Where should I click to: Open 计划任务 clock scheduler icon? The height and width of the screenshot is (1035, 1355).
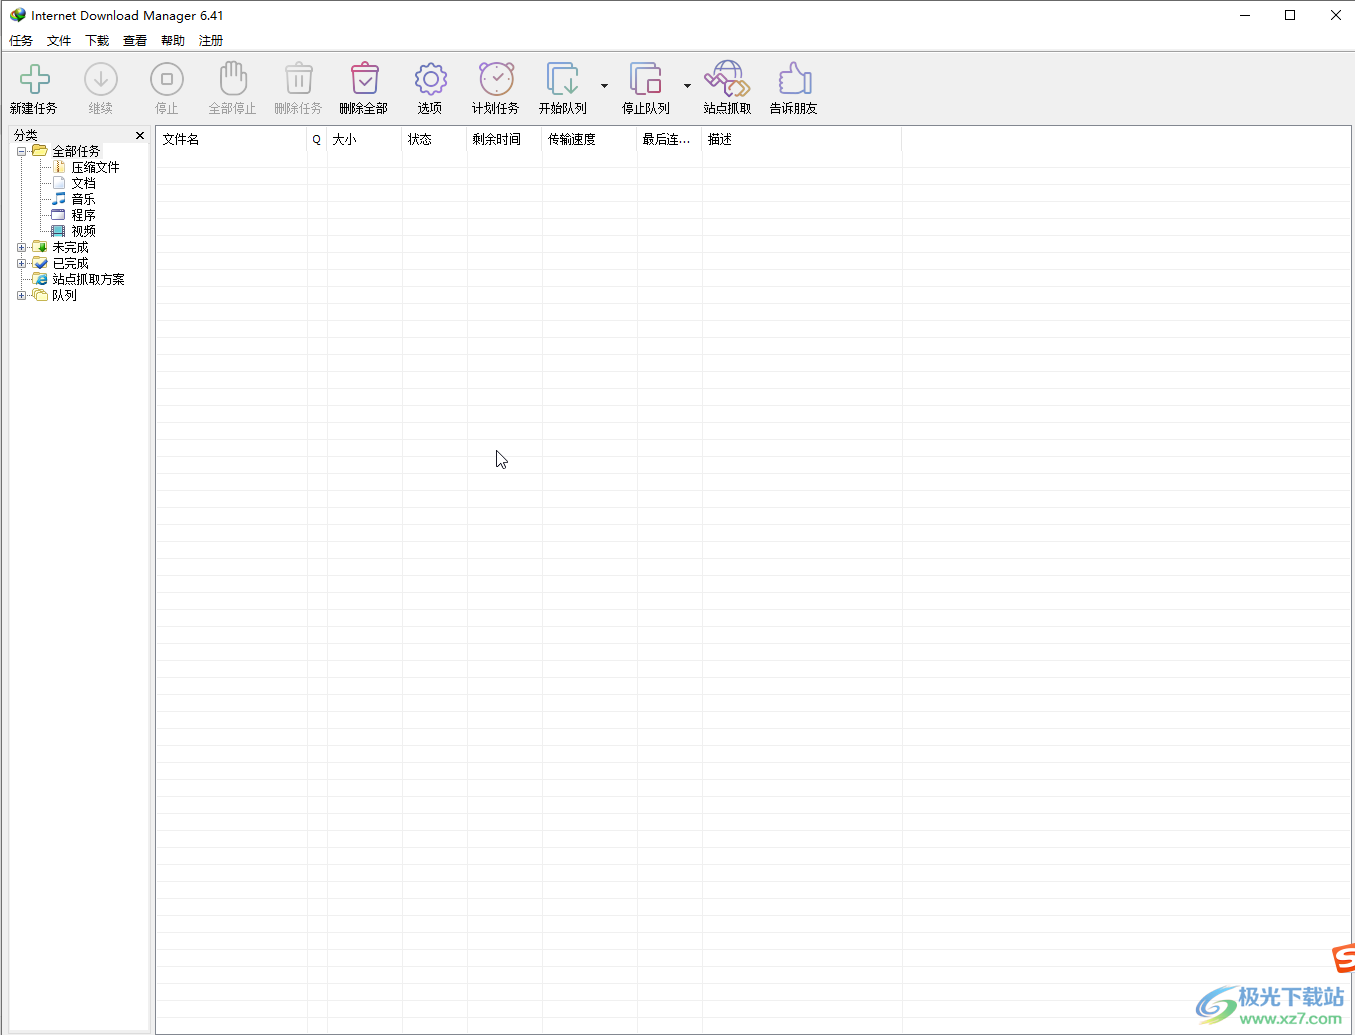(x=496, y=79)
